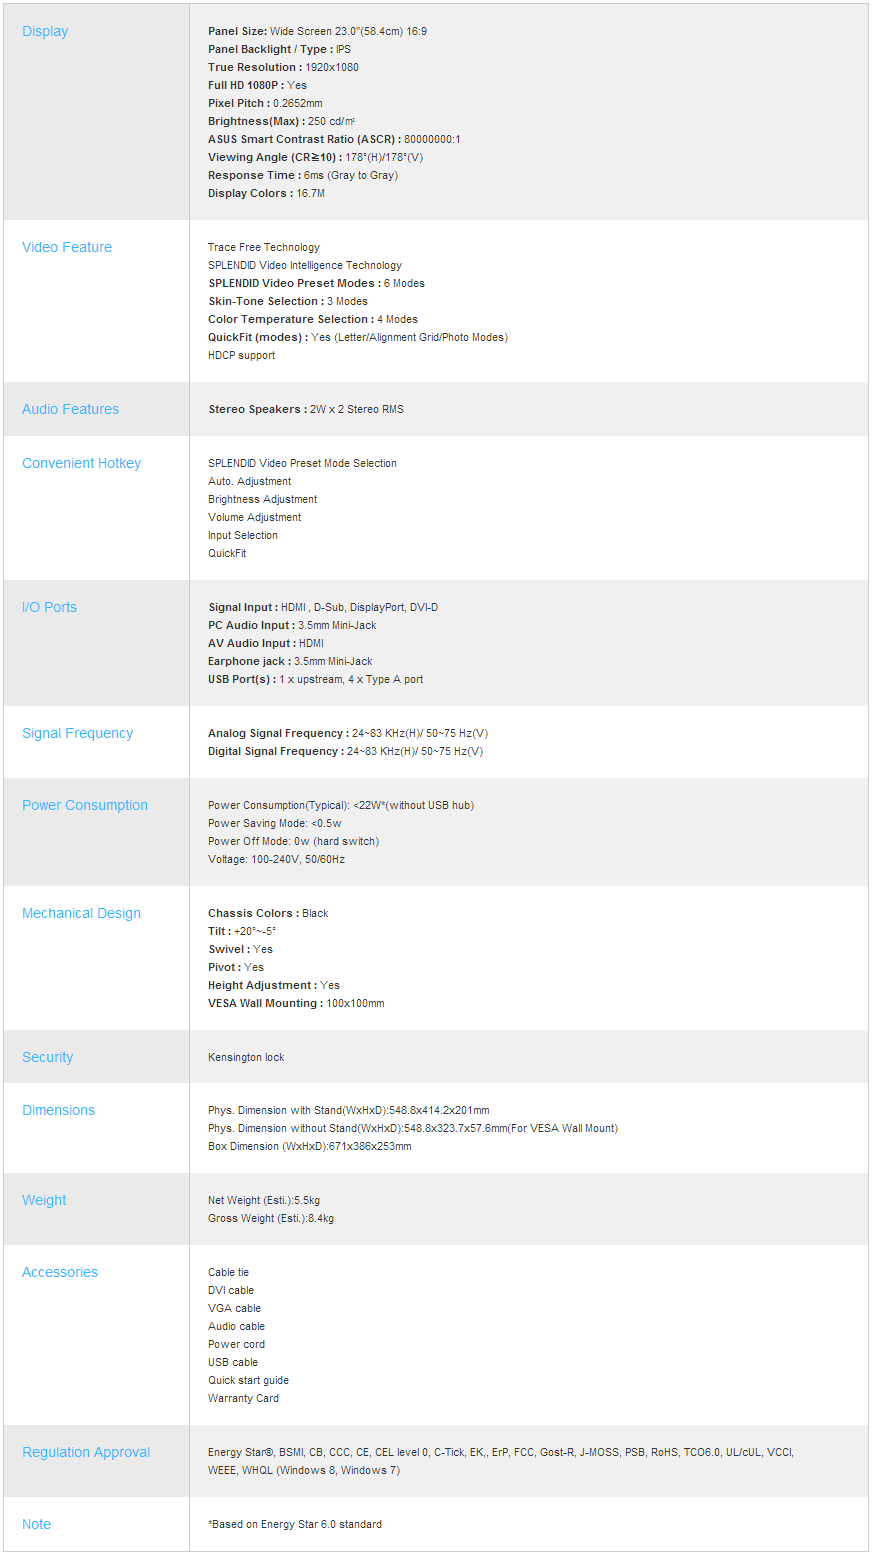Click the Audio Features heading
This screenshot has height=1553, width=873.
pyautogui.click(x=70, y=409)
